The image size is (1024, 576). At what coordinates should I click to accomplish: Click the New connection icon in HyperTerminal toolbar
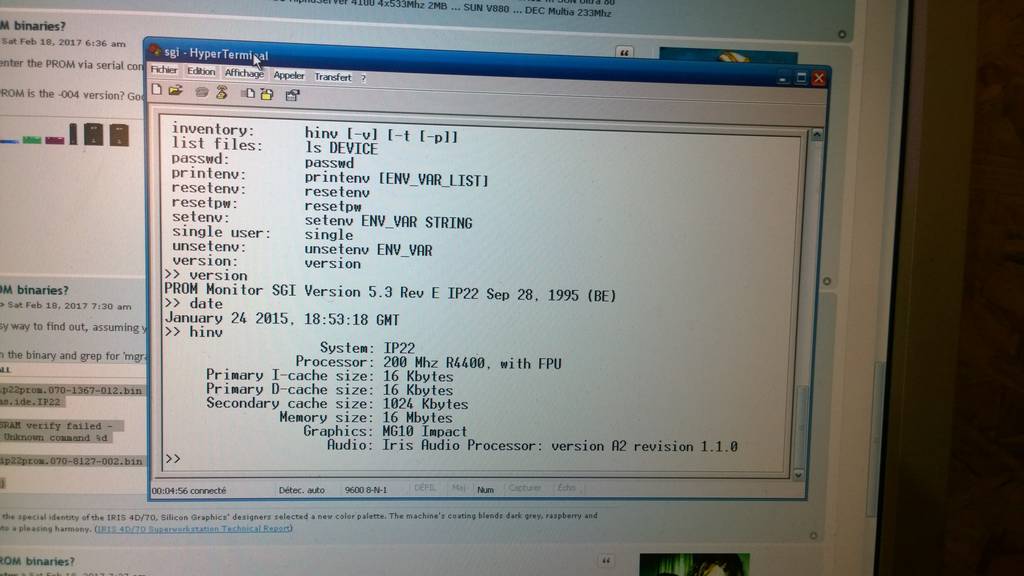pos(157,89)
